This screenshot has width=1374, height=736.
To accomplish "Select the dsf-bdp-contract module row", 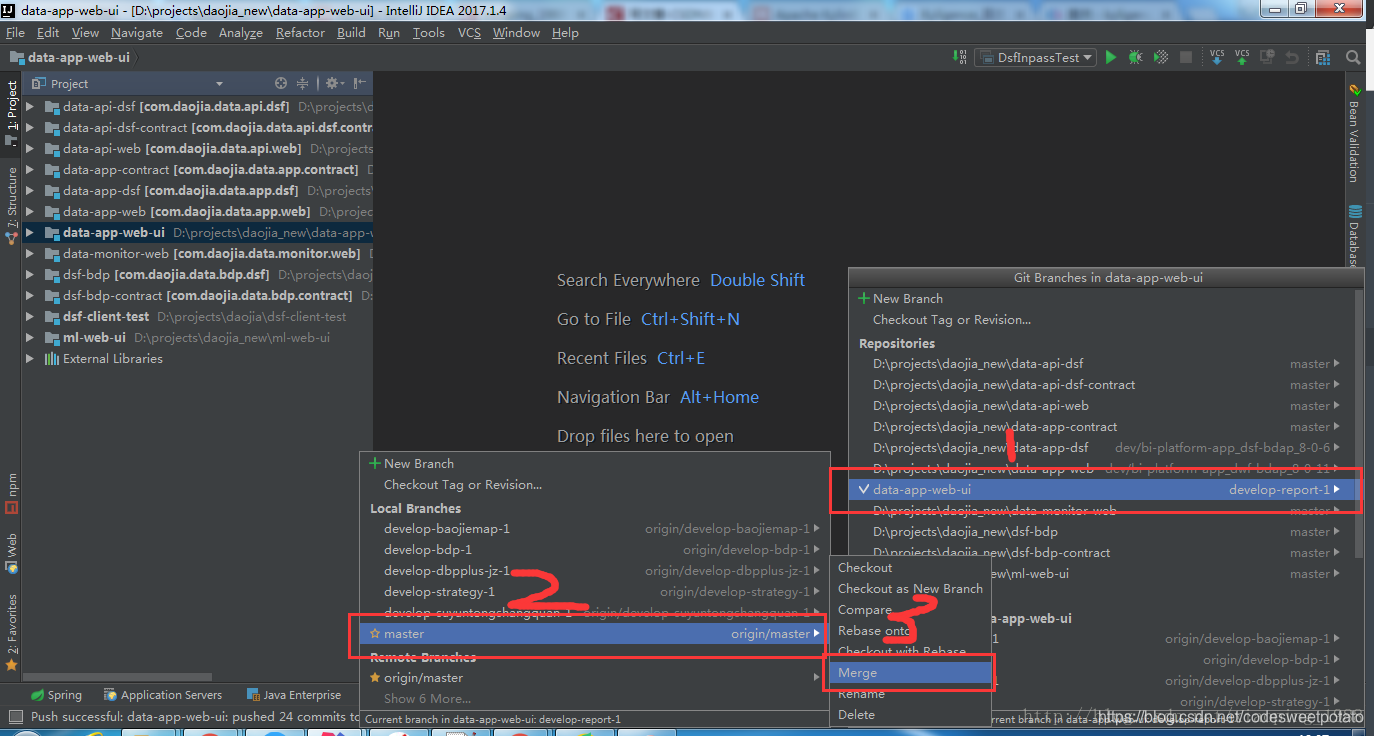I will (x=197, y=296).
